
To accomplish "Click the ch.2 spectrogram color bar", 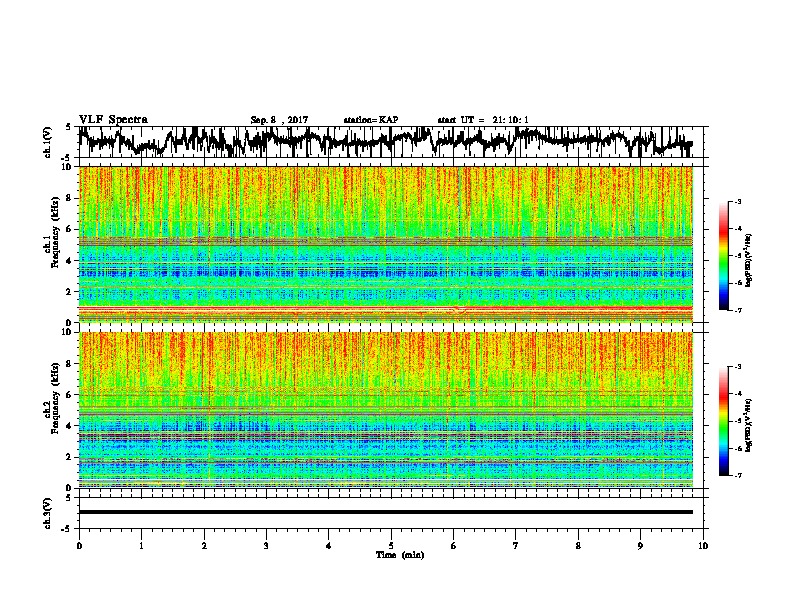I will (x=723, y=421).
